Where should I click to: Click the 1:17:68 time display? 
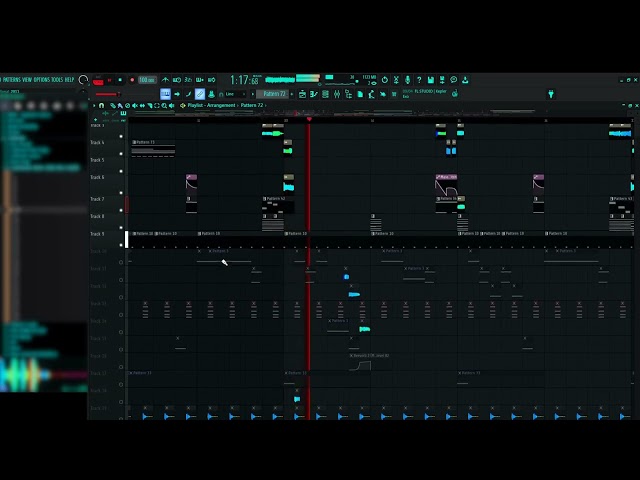pyautogui.click(x=244, y=80)
